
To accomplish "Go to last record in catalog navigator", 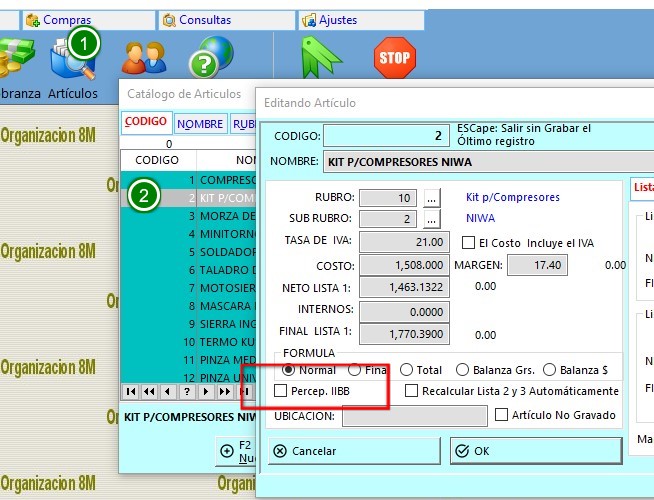I will pyautogui.click(x=245, y=392).
